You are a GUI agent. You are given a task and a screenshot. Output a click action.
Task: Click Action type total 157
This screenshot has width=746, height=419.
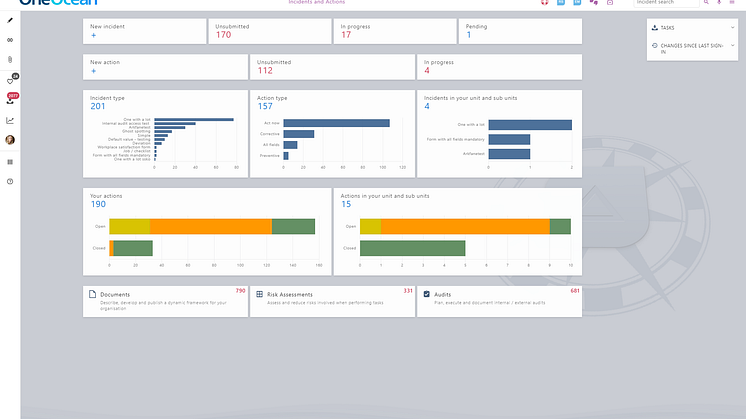pos(265,107)
